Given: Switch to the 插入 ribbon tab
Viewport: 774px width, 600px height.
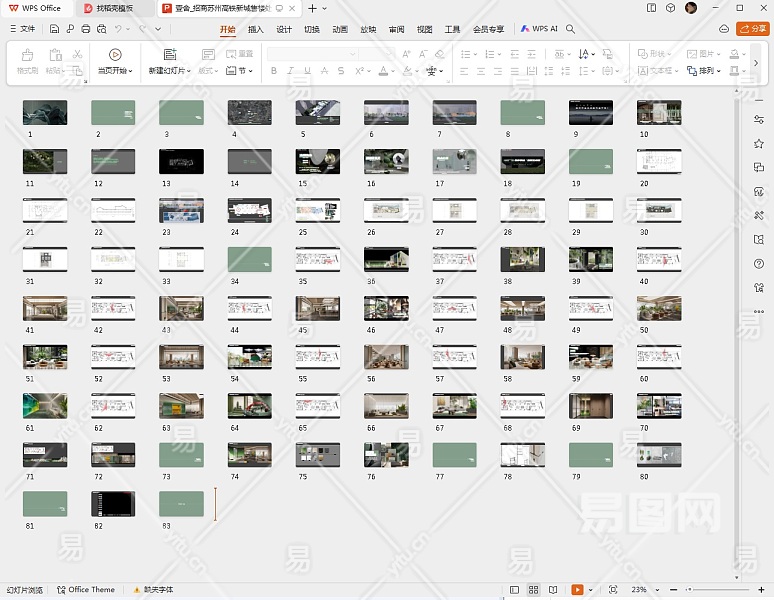Looking at the screenshot, I should click(x=256, y=29).
